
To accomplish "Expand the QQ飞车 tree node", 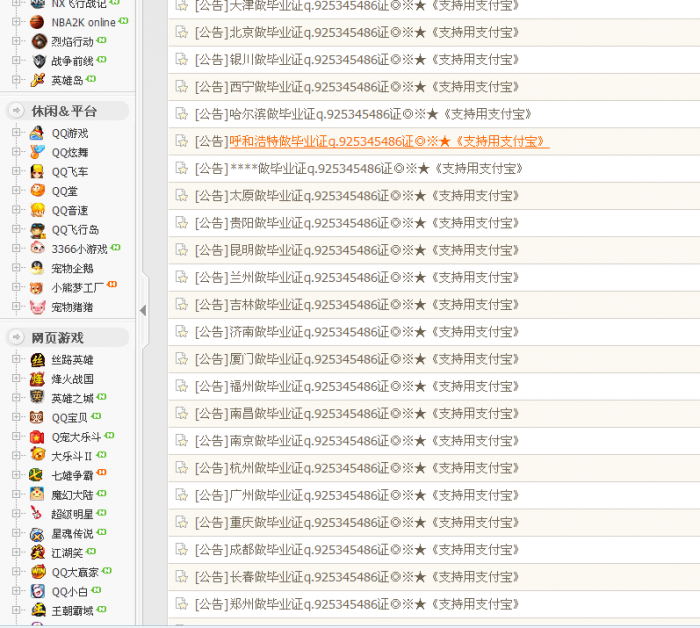I will (x=16, y=171).
